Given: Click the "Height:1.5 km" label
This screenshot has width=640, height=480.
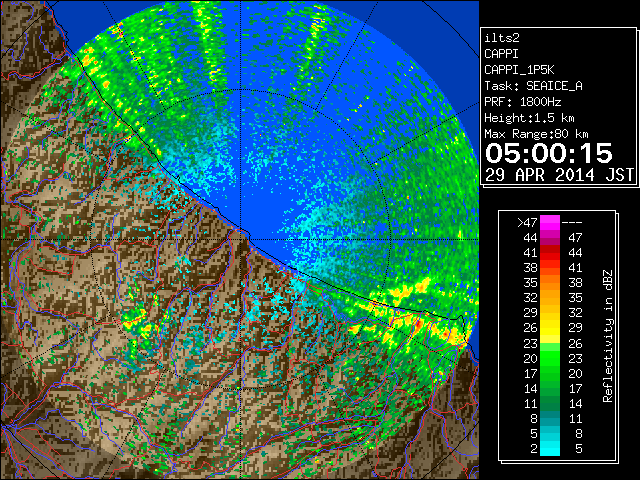Looking at the screenshot, I should pos(529,118).
